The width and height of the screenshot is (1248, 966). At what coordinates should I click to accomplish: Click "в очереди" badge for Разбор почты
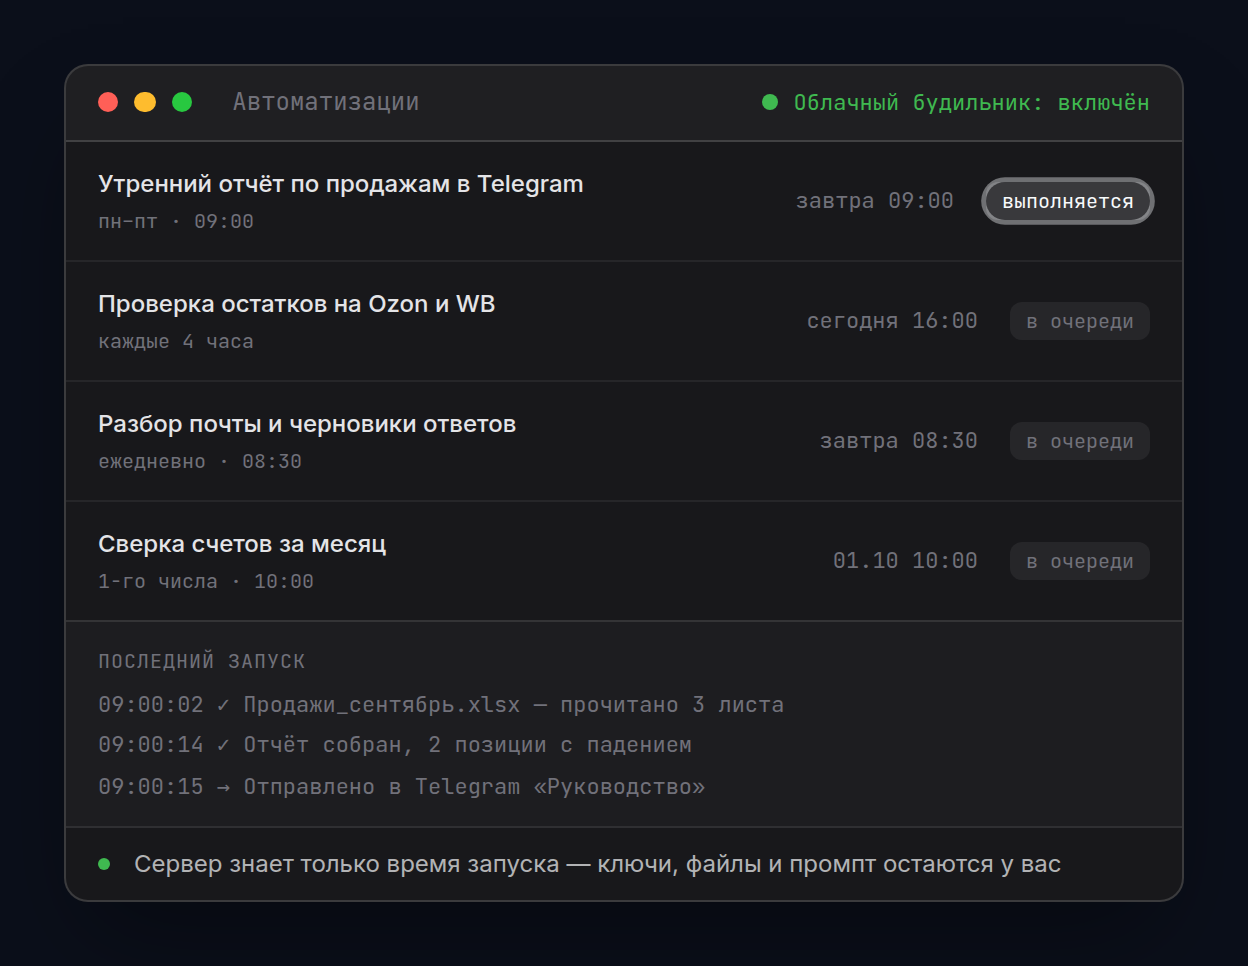tap(1080, 441)
